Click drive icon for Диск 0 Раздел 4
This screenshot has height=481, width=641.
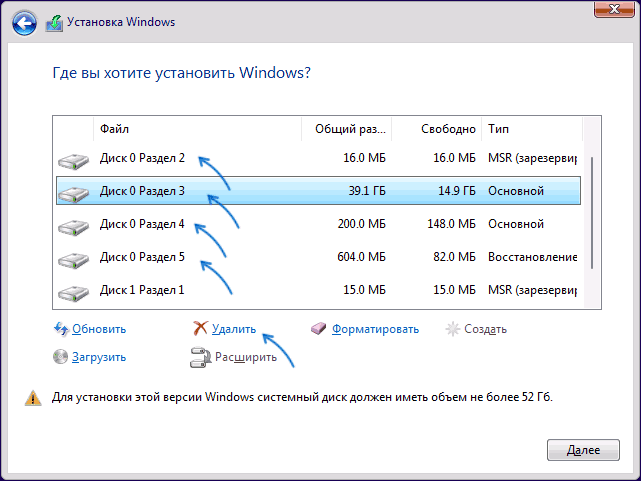pos(73,227)
